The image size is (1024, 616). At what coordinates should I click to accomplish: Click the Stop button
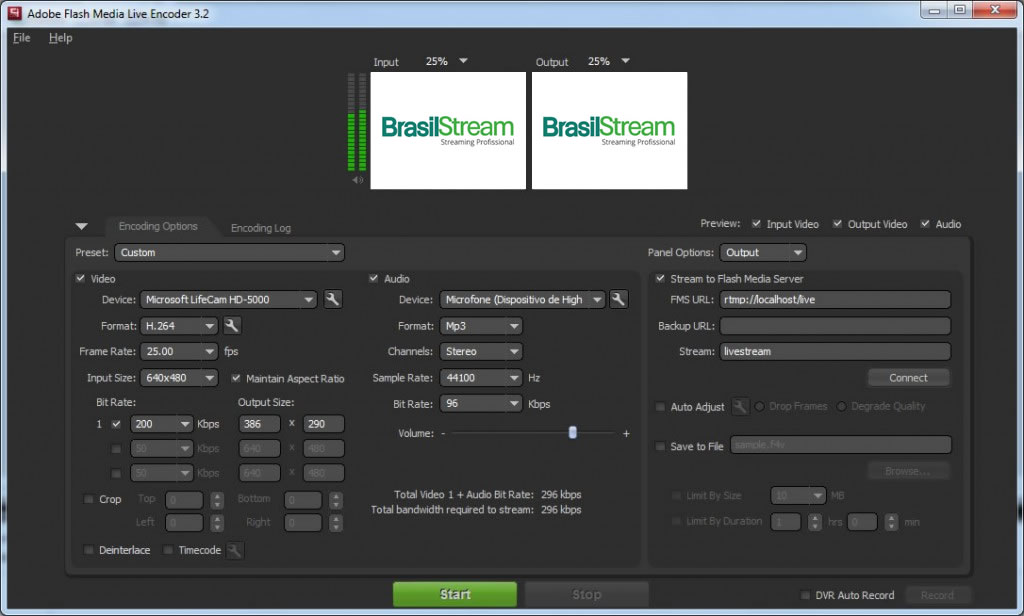coord(586,594)
